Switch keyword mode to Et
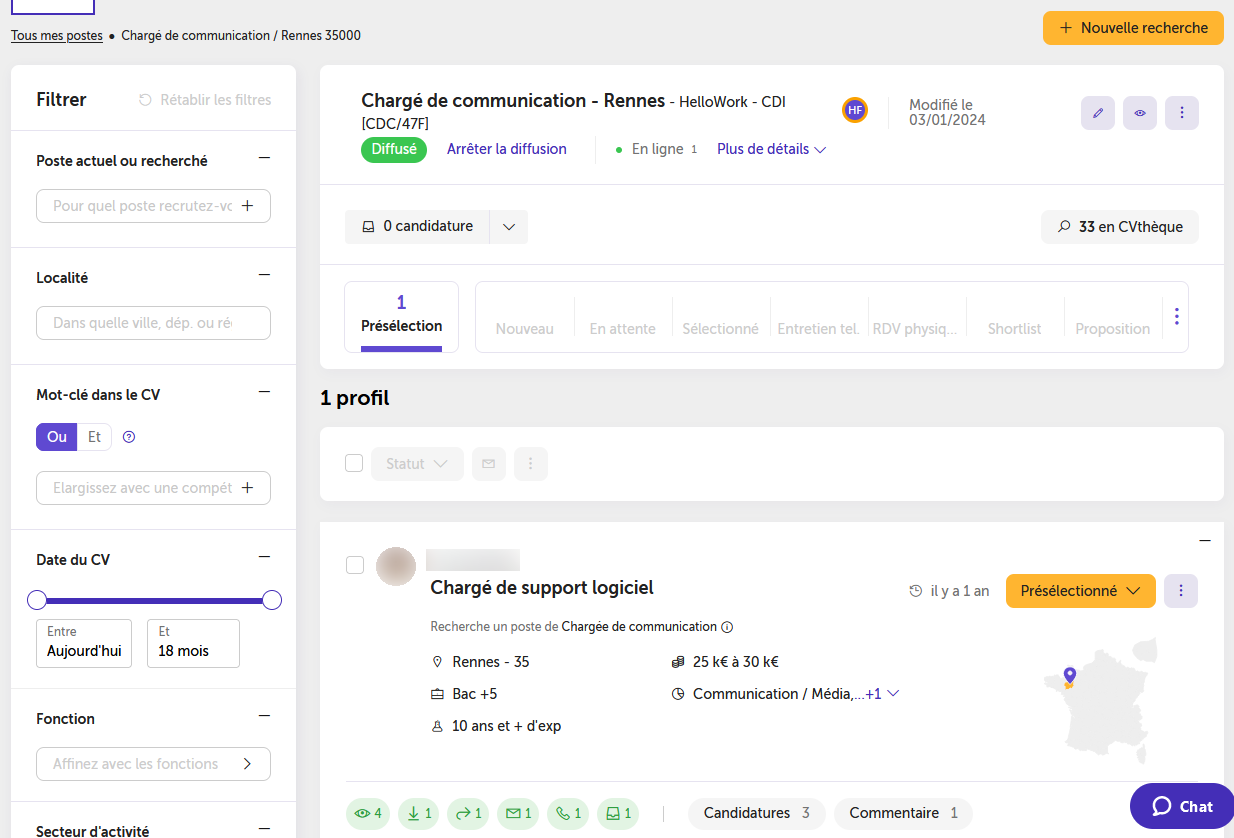 point(94,437)
